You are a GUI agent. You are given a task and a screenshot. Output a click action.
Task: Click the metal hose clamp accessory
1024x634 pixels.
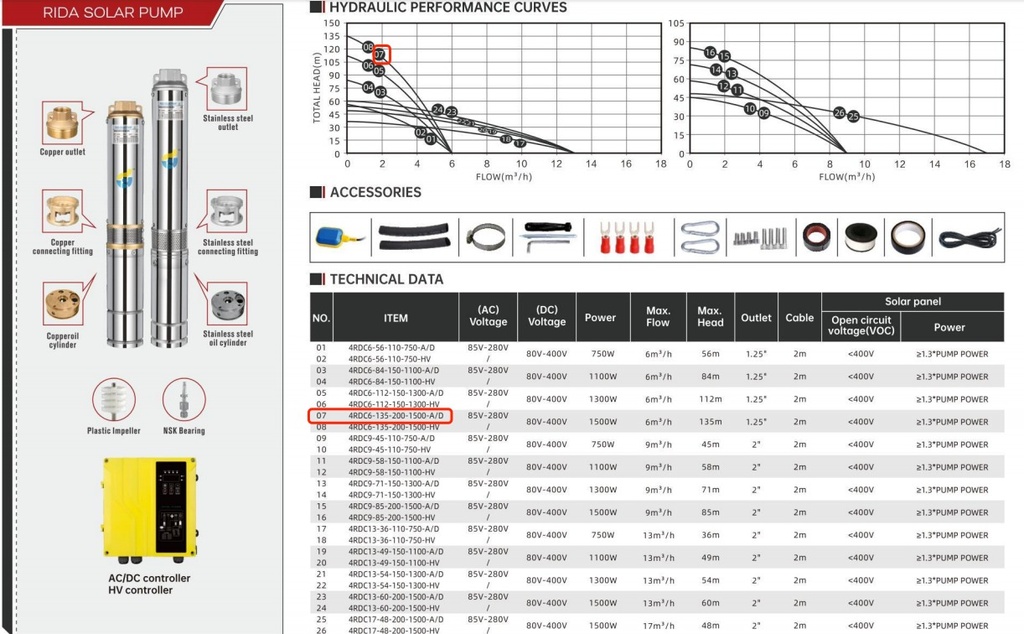(486, 237)
